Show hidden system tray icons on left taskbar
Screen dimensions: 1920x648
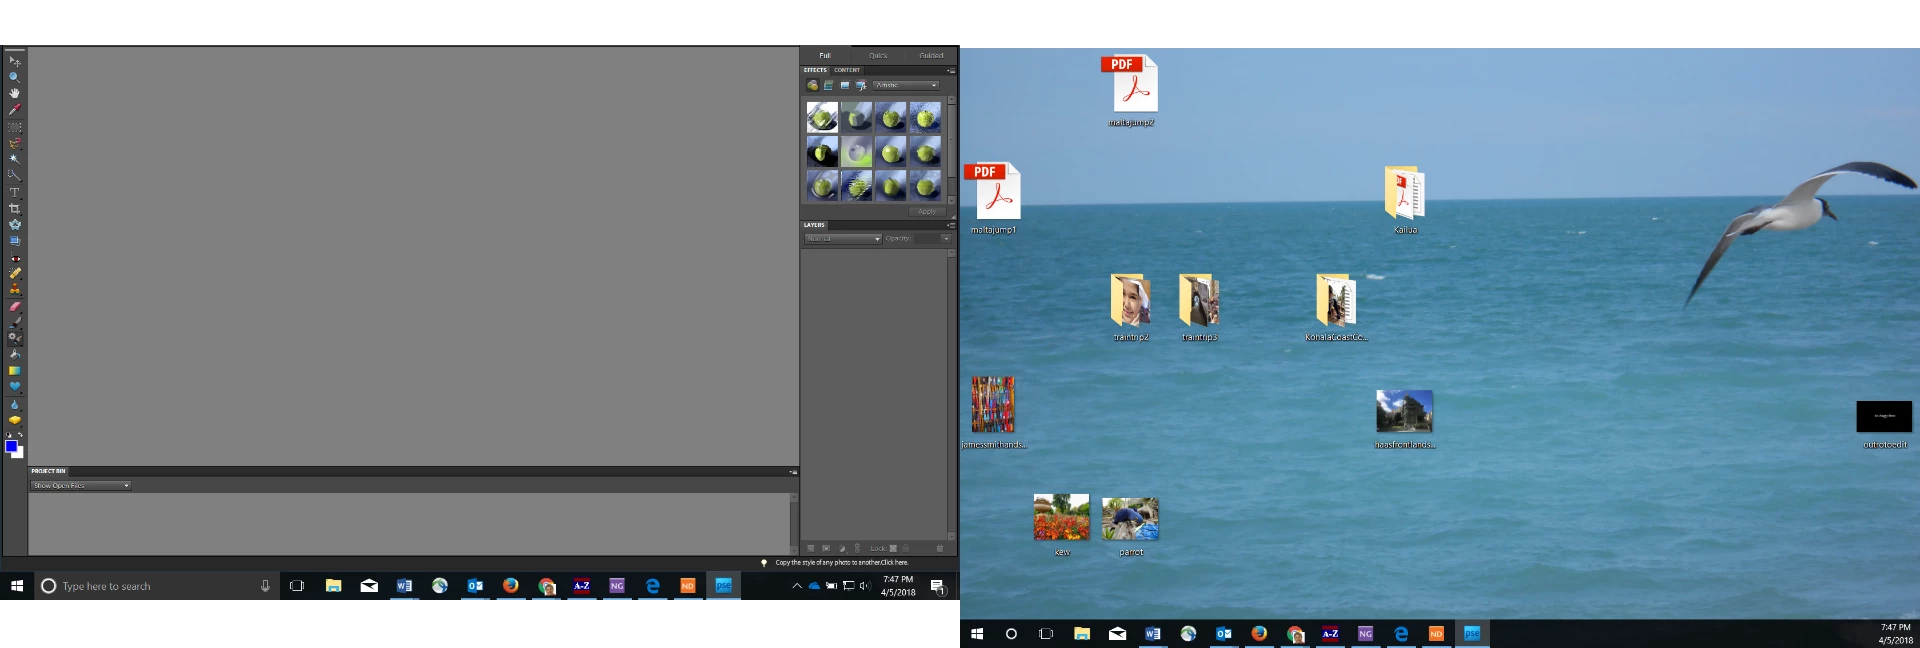[x=797, y=586]
